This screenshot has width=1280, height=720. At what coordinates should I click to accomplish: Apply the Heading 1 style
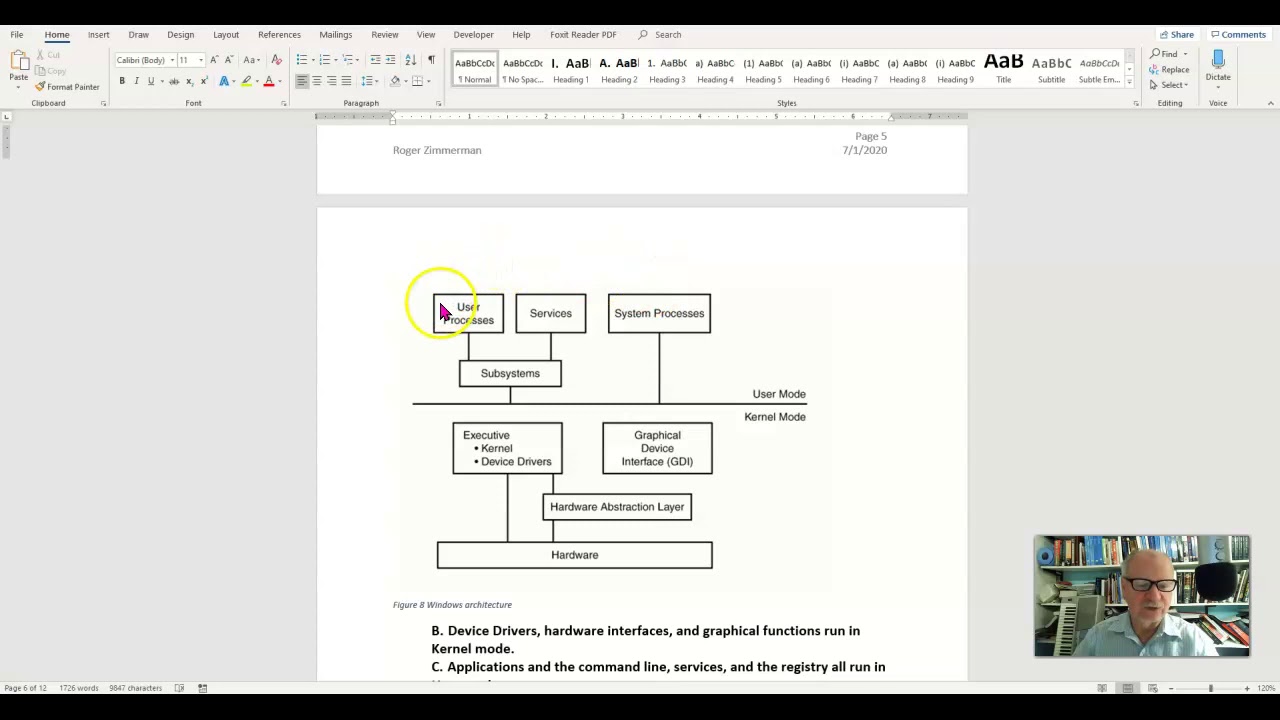[x=571, y=69]
